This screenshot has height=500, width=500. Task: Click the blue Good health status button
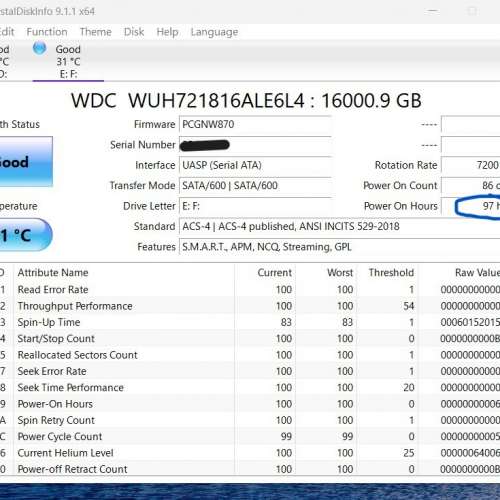(x=25, y=162)
